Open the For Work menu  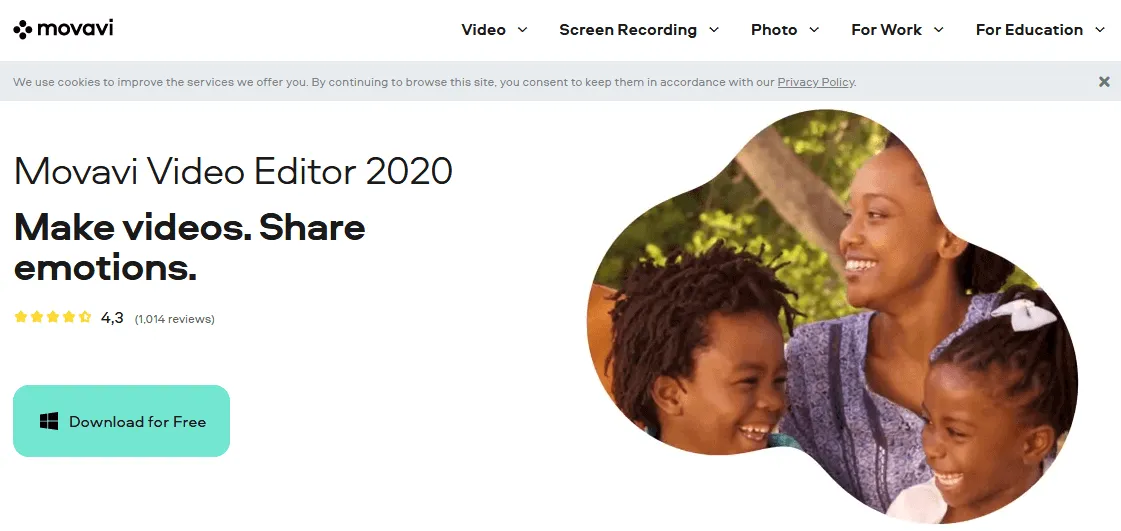887,30
